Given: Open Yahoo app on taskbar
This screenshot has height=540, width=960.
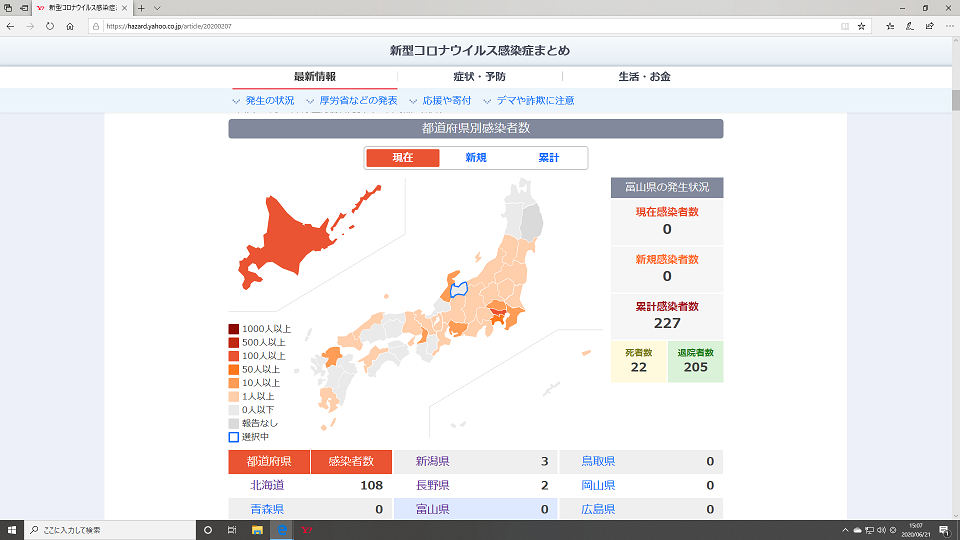Looking at the screenshot, I should click(306, 530).
